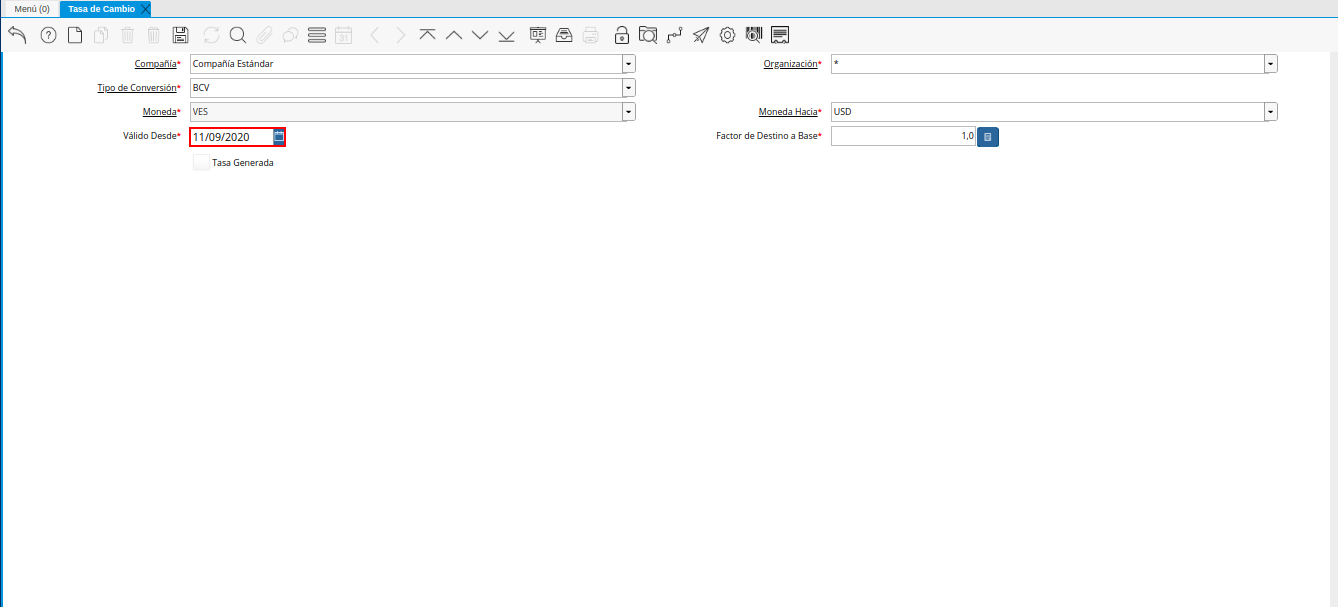Click the BCV conversion type field
Screen dimensions: 1338x607
pyautogui.click(x=406, y=88)
